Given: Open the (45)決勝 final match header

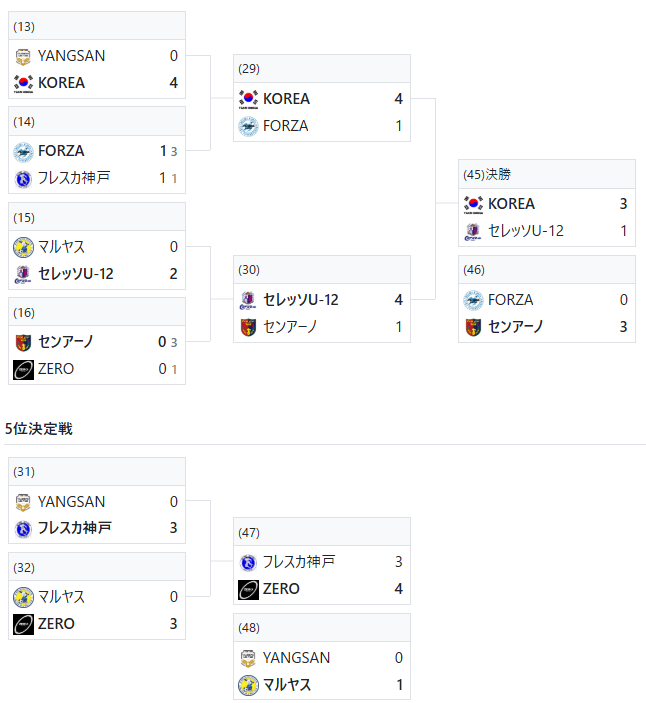Looking at the screenshot, I should pos(547,174).
